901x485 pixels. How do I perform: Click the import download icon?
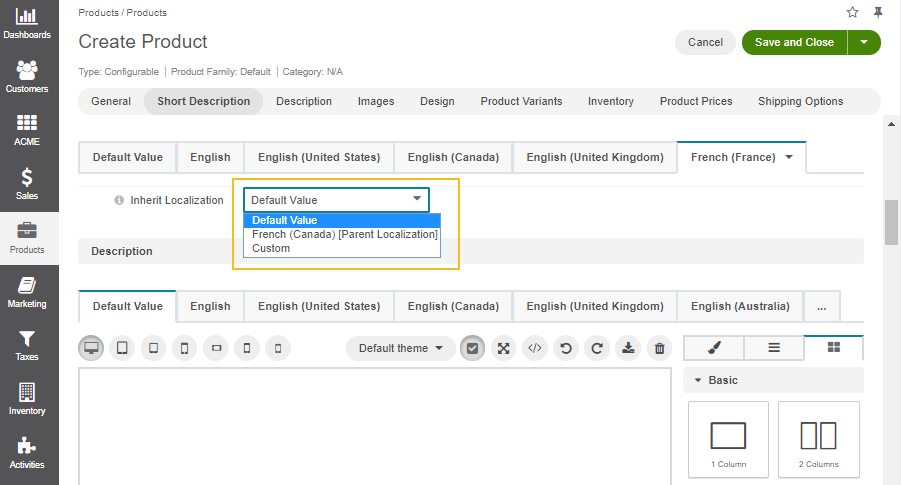click(x=628, y=348)
